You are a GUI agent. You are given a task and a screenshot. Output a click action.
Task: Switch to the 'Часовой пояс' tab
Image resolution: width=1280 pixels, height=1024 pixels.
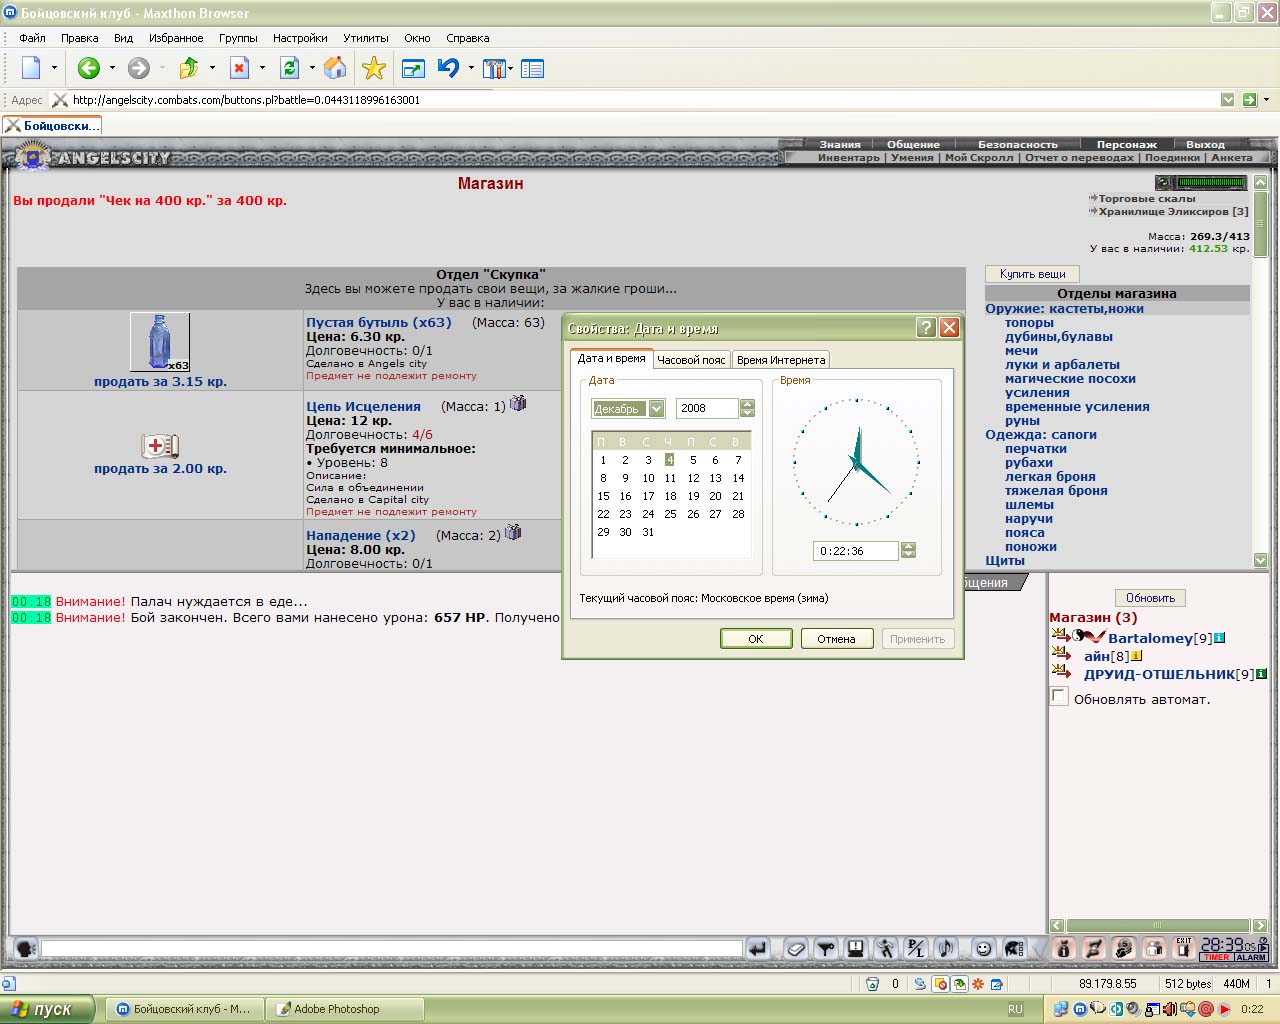point(691,360)
